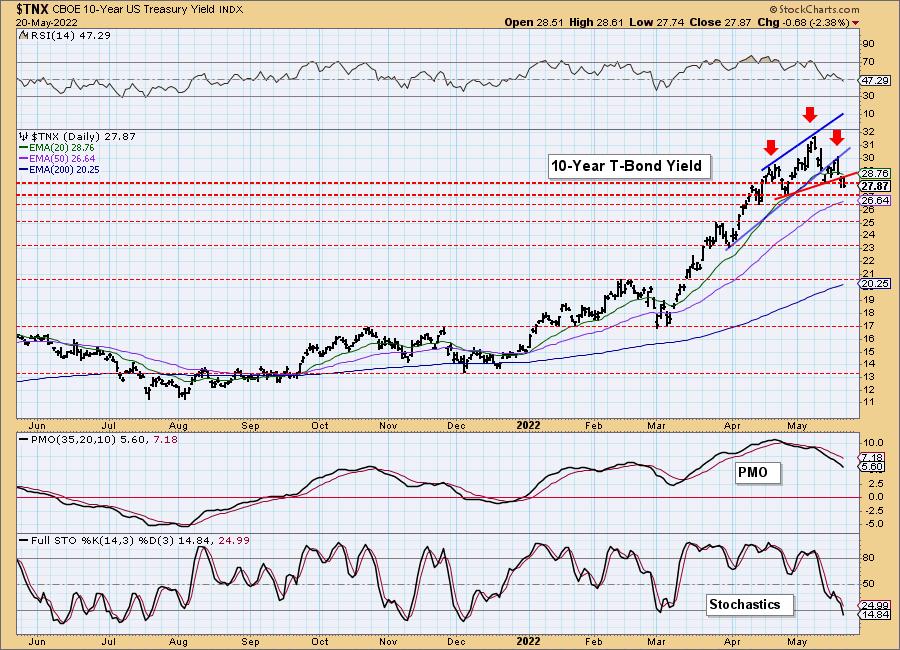Click the 14.84 stochastics axis tag
The height and width of the screenshot is (650, 900).
tap(874, 614)
